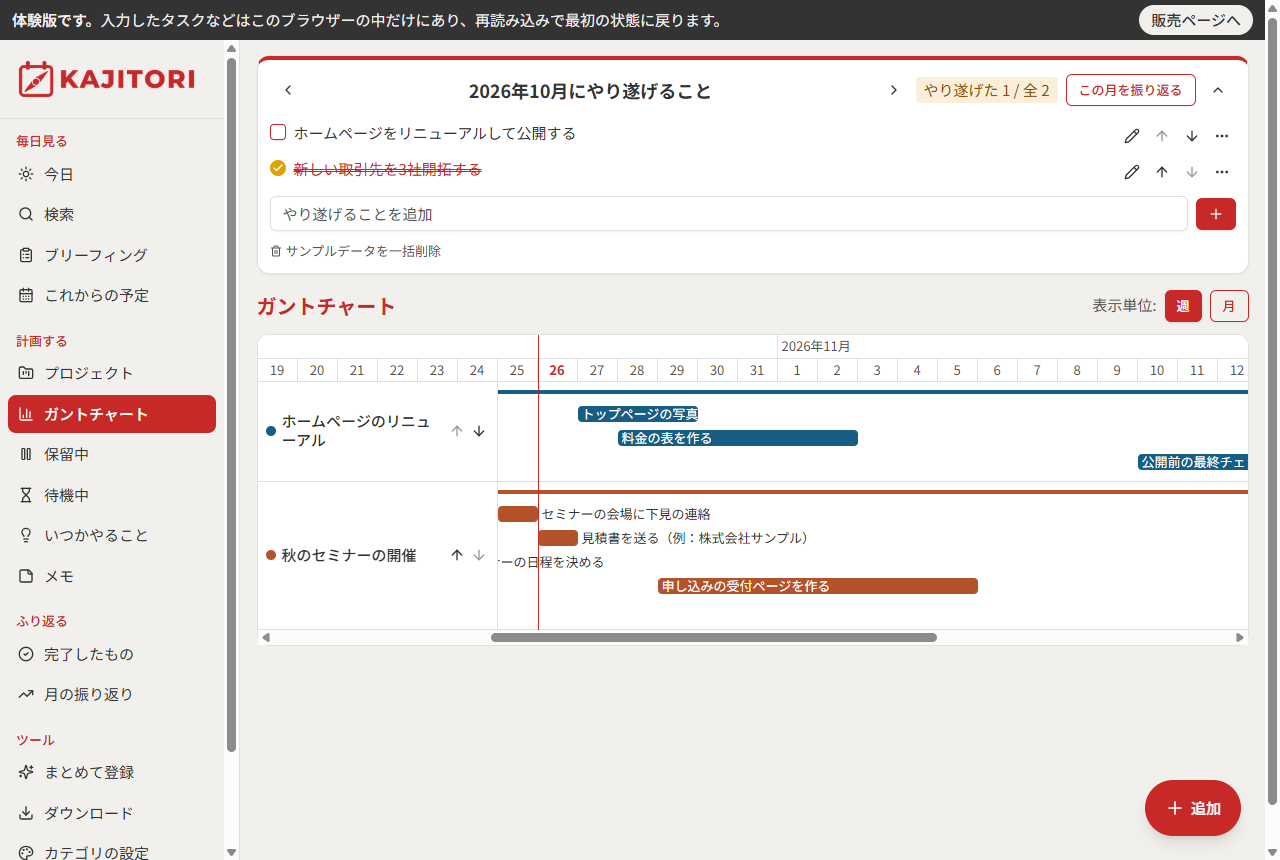Uncheck the completed 新しい取引先を3社開拓する goal
The width and height of the screenshot is (1280, 860).
278,168
